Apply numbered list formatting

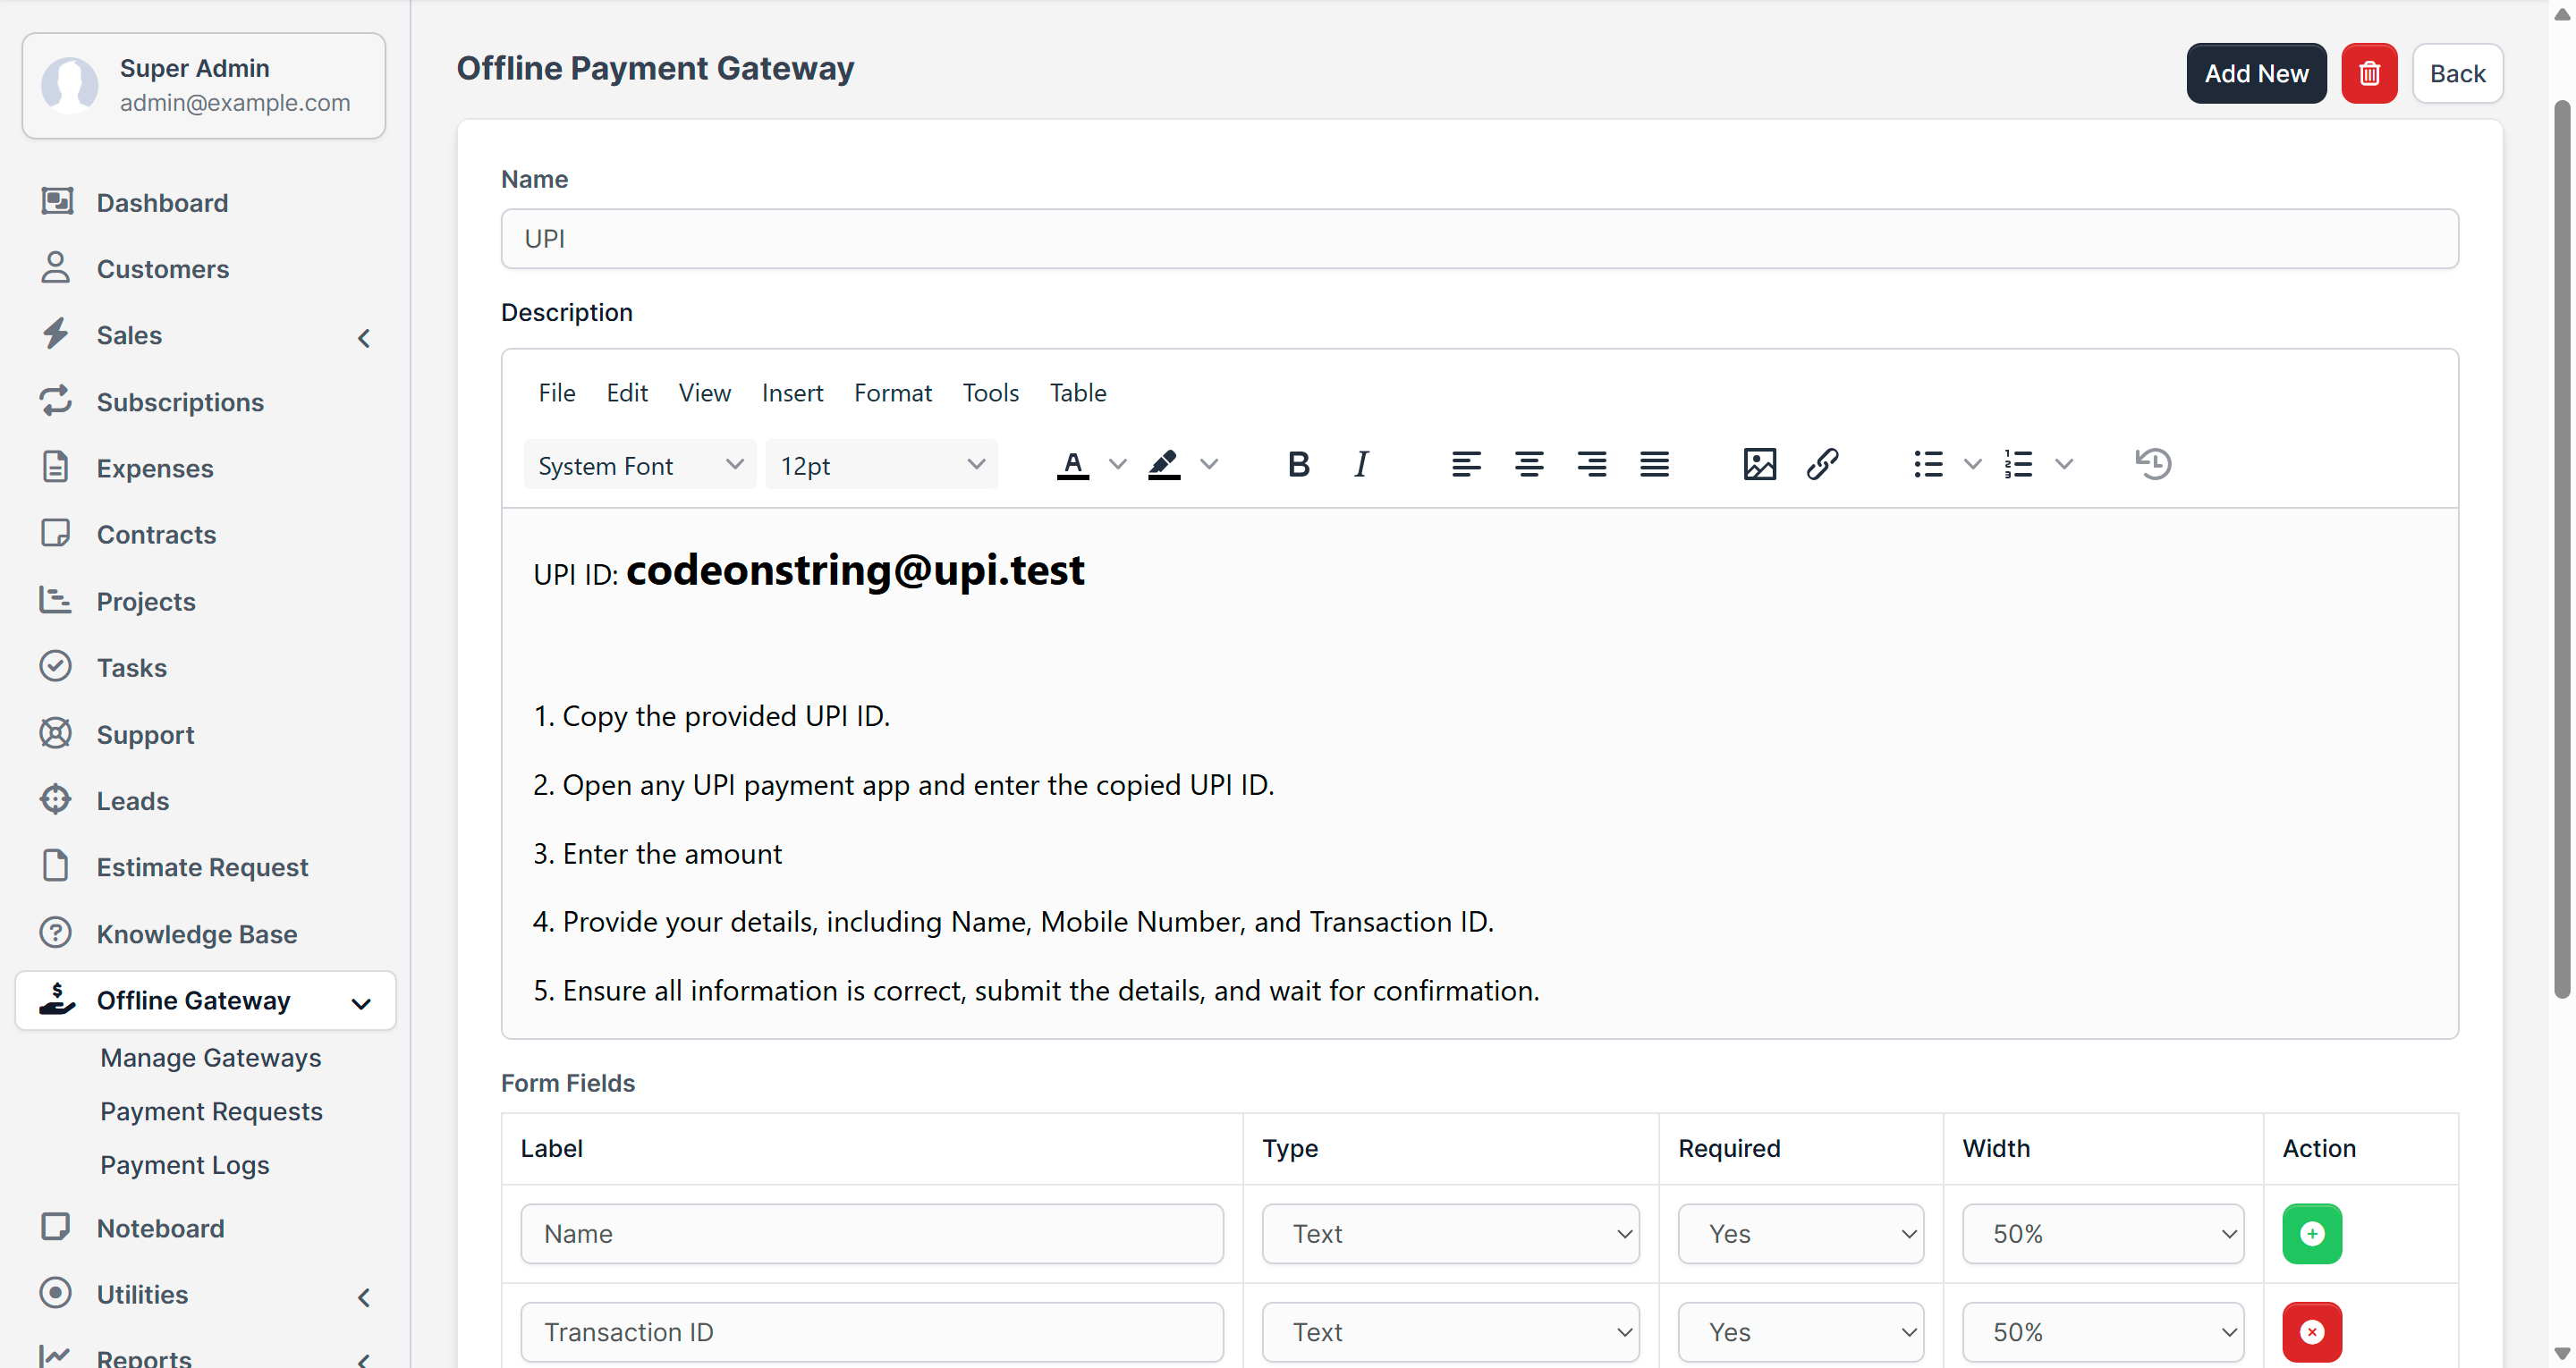[x=2019, y=464]
